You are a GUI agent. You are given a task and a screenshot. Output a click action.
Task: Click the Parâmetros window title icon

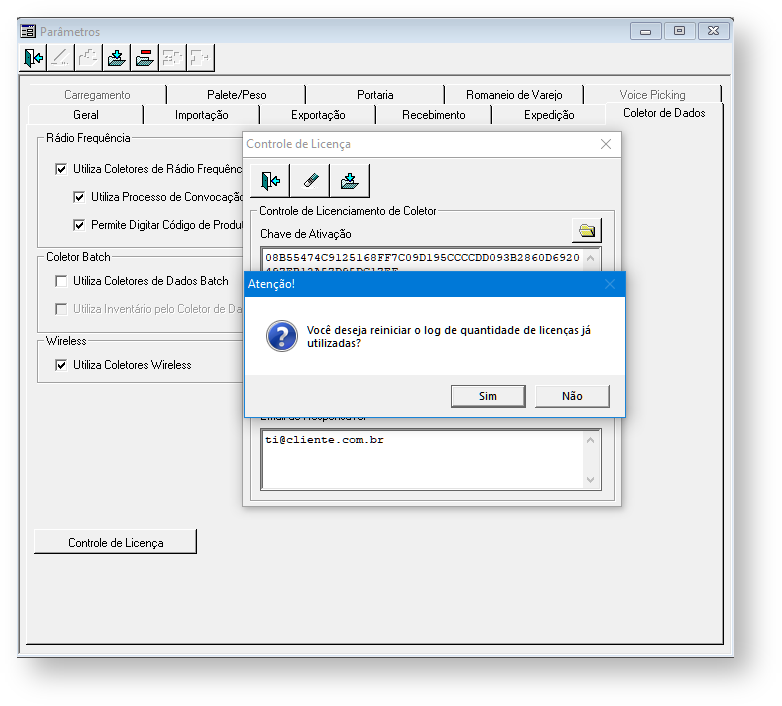(28, 31)
